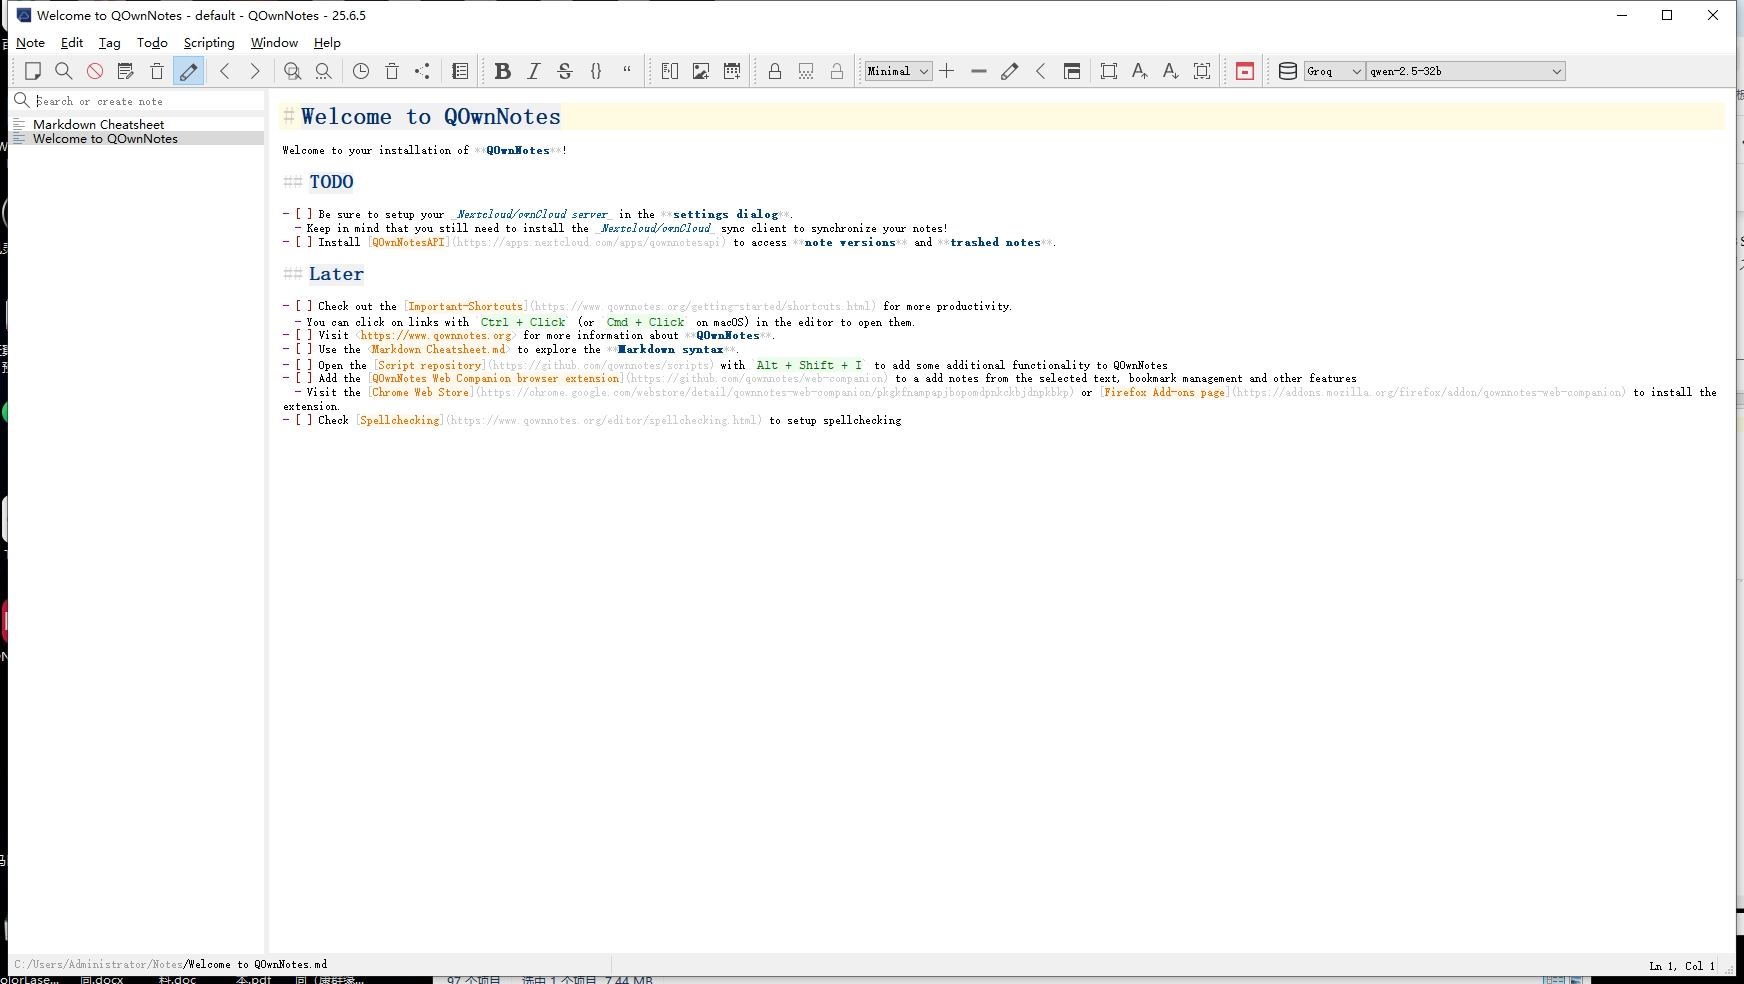Open the Window menu
1744x984 pixels.
click(274, 43)
